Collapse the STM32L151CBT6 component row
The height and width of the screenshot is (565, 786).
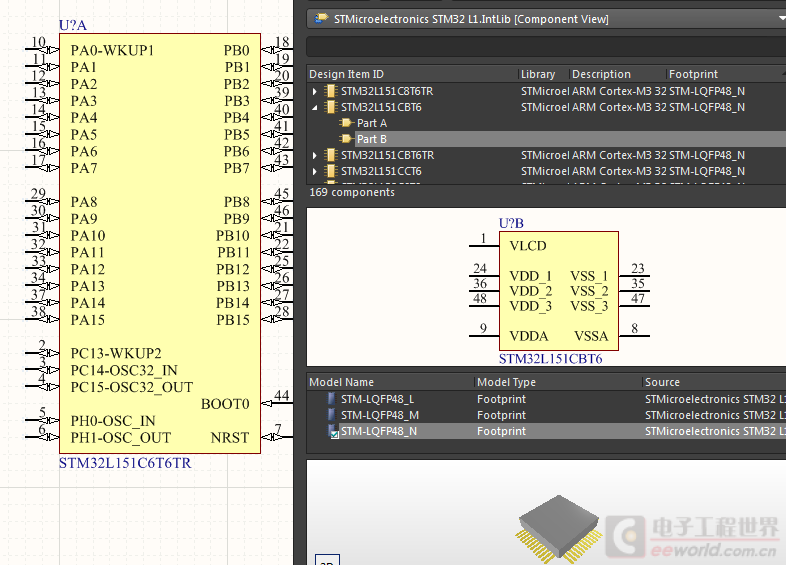click(x=314, y=107)
